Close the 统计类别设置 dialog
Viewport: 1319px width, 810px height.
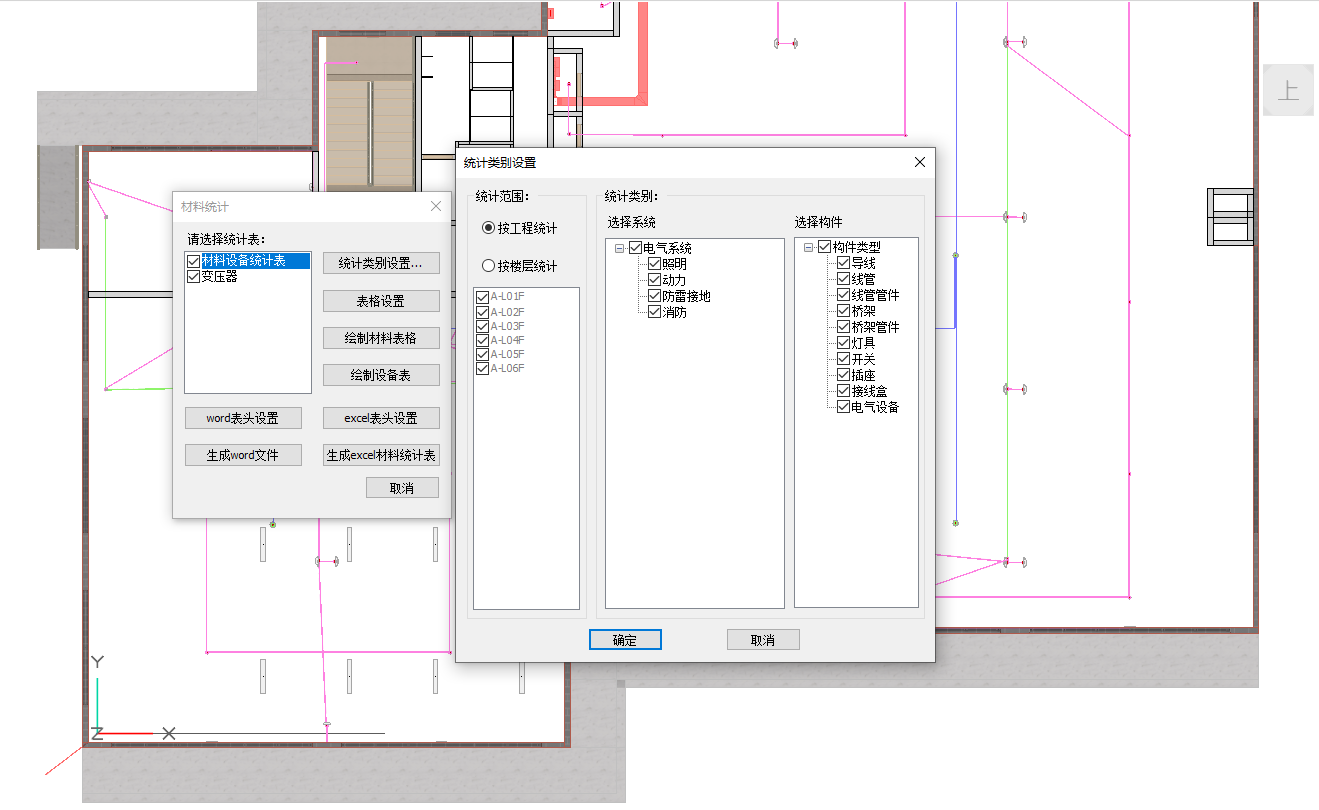(x=920, y=162)
